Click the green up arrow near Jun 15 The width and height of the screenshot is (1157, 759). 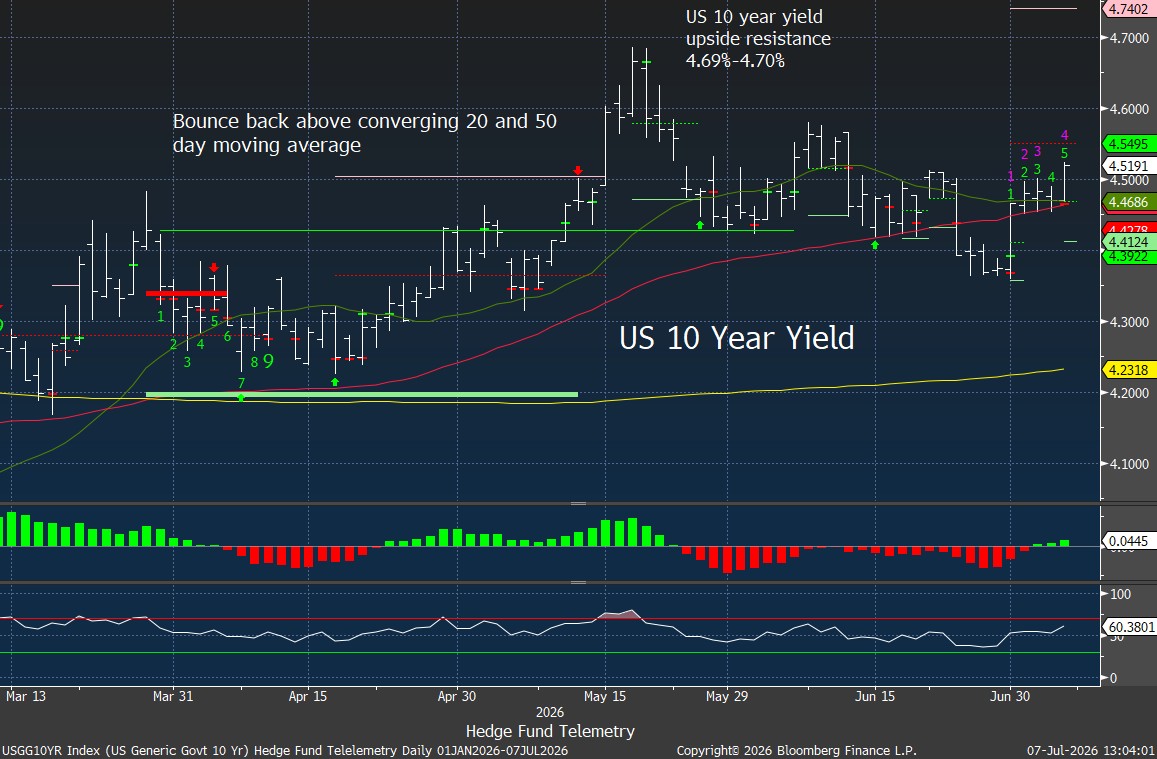click(875, 244)
